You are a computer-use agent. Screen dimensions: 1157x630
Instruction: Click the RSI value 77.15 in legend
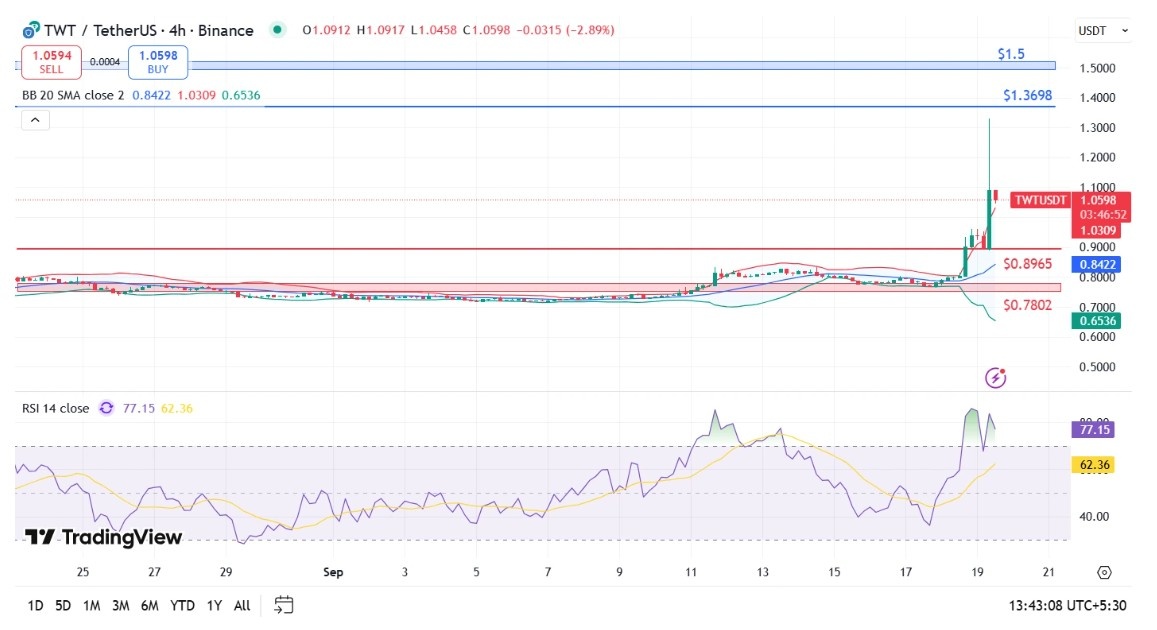(x=139, y=408)
